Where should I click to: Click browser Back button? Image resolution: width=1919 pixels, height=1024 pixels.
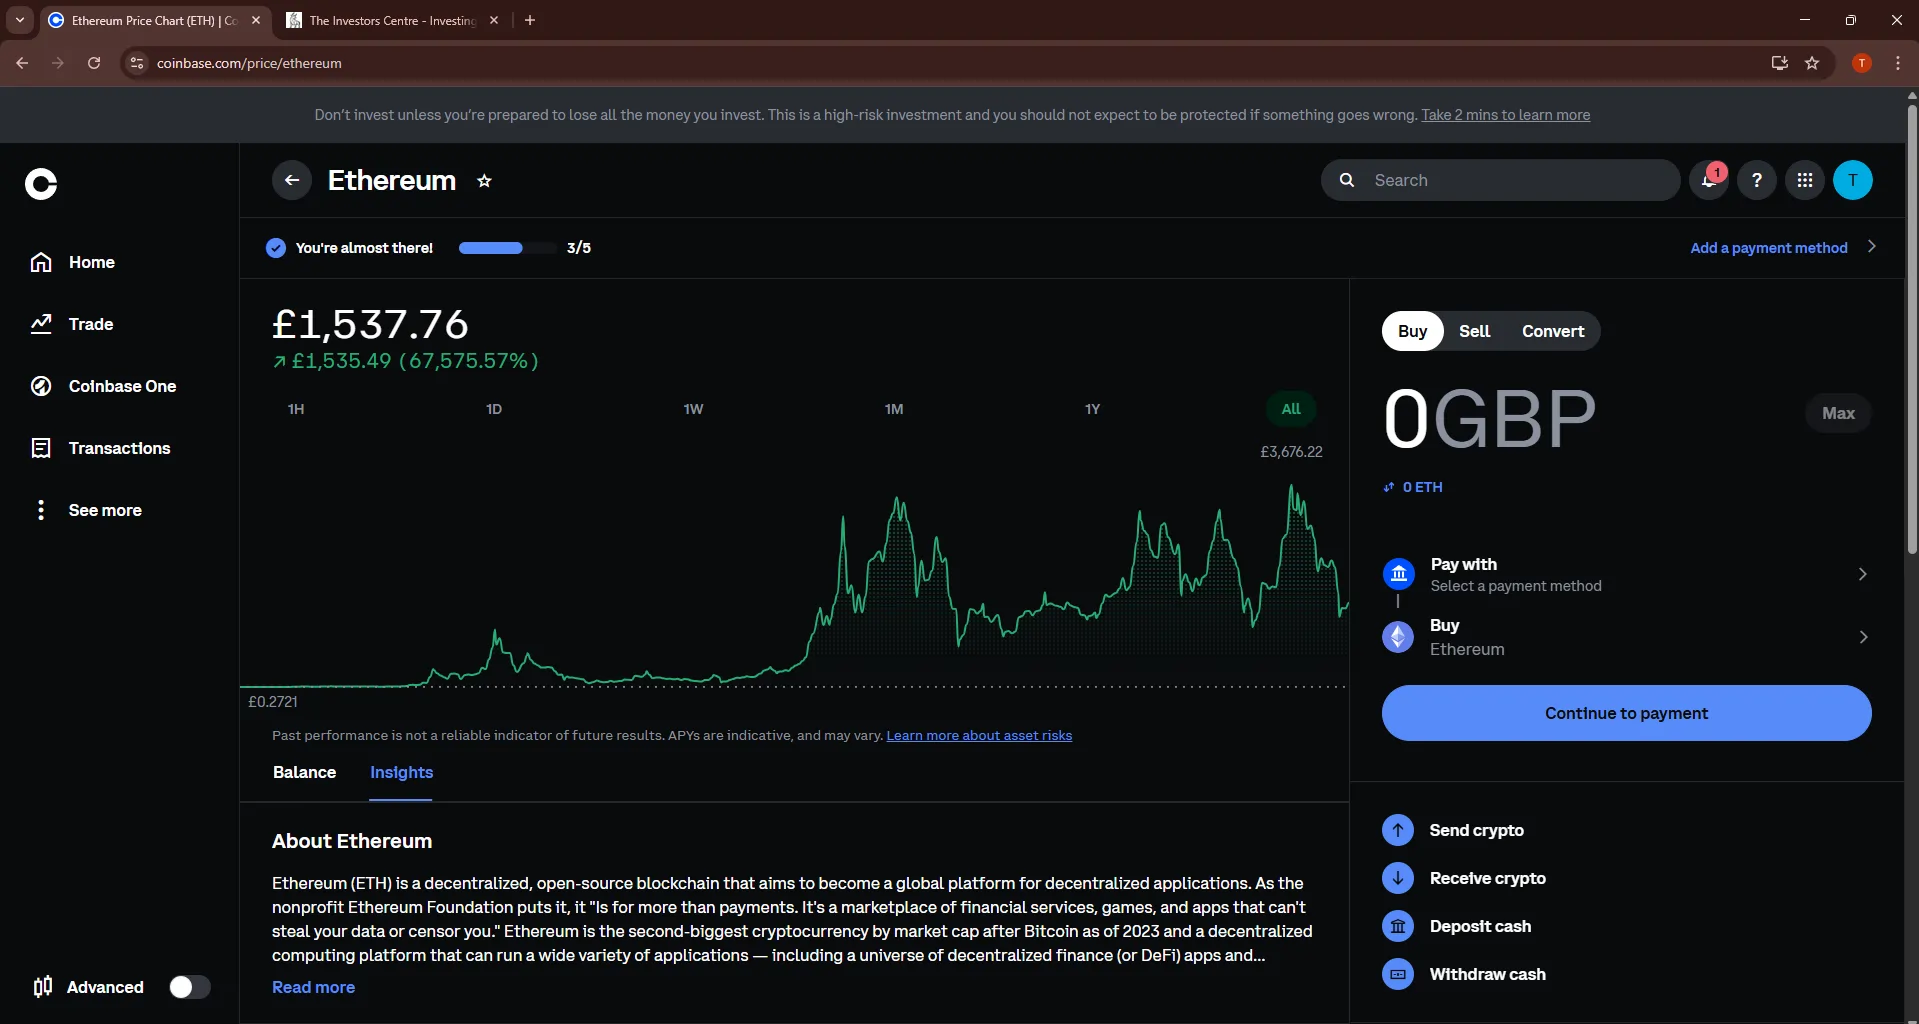tap(22, 63)
